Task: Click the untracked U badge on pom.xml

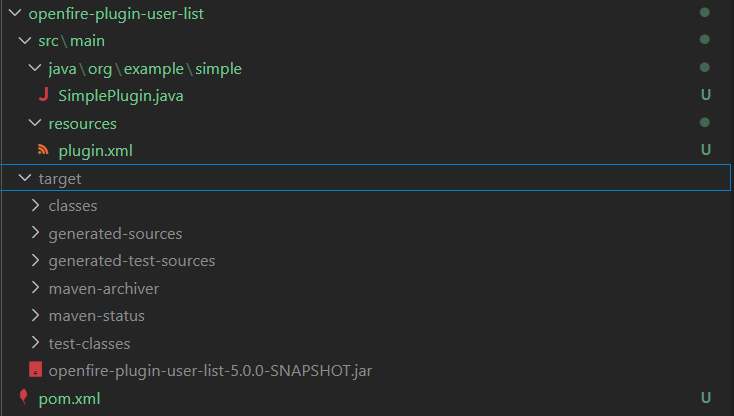Action: click(x=706, y=398)
